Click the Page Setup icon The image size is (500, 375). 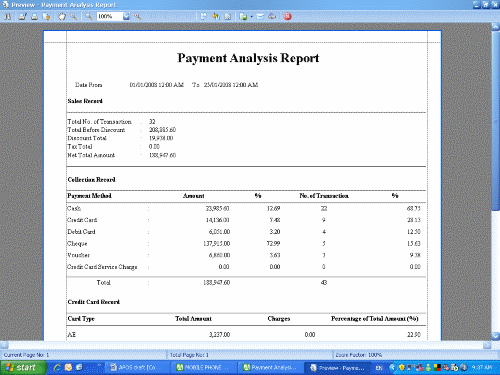(x=46, y=16)
